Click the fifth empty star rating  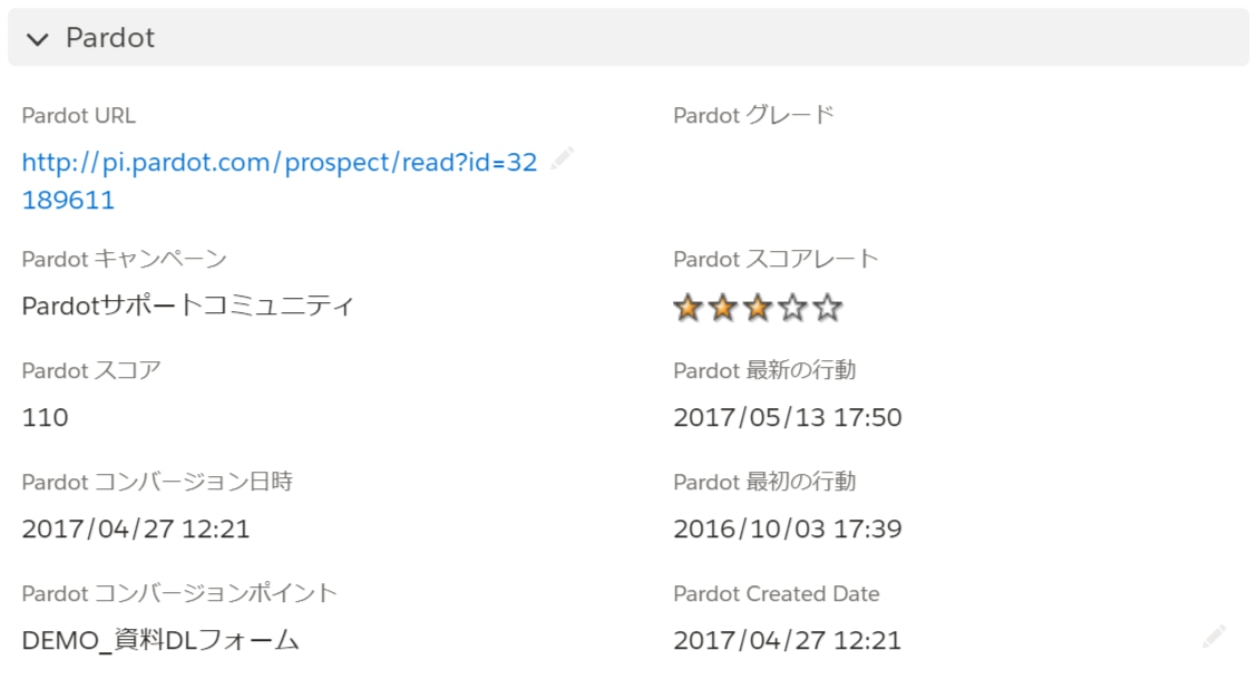(827, 309)
